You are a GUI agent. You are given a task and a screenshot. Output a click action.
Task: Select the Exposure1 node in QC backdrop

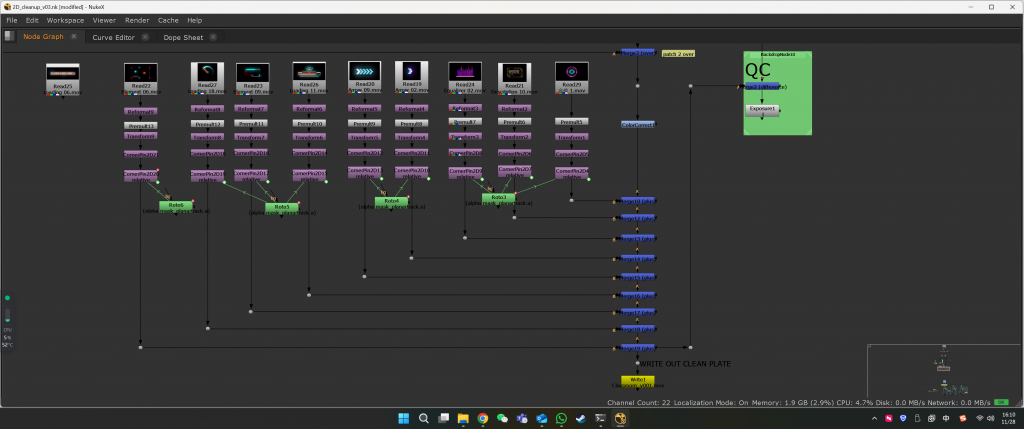click(763, 109)
